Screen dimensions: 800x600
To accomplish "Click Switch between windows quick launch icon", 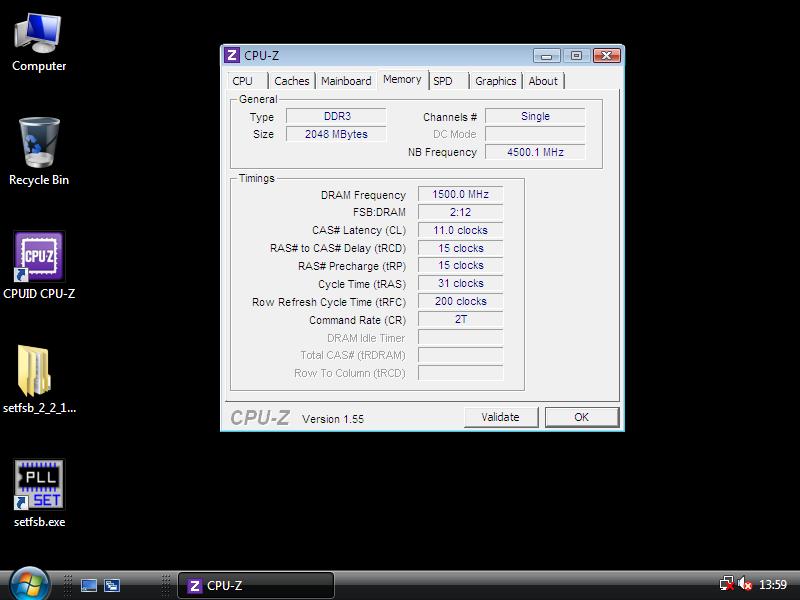I will tap(113, 586).
